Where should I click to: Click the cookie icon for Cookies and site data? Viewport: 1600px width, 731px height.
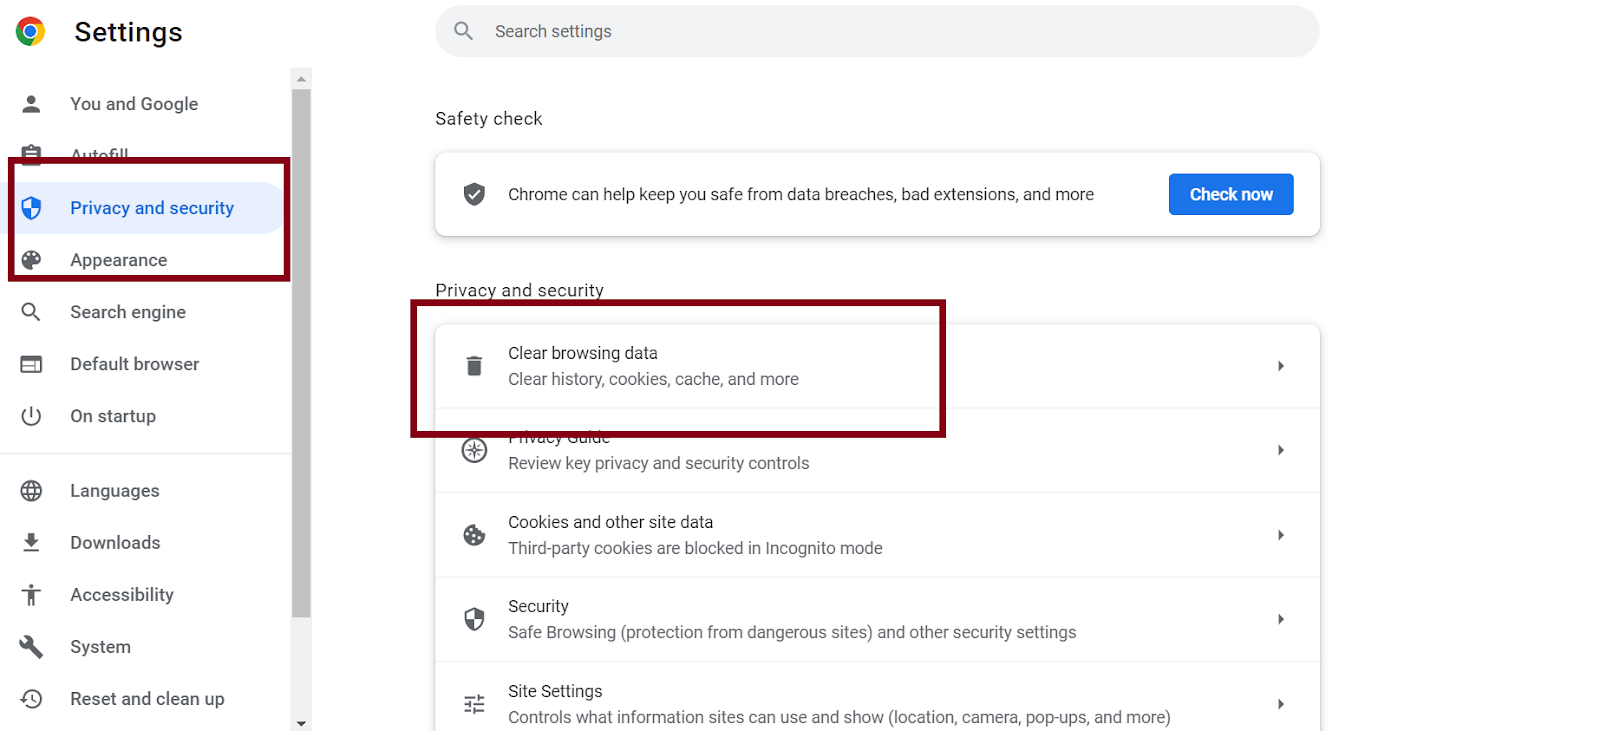[475, 535]
